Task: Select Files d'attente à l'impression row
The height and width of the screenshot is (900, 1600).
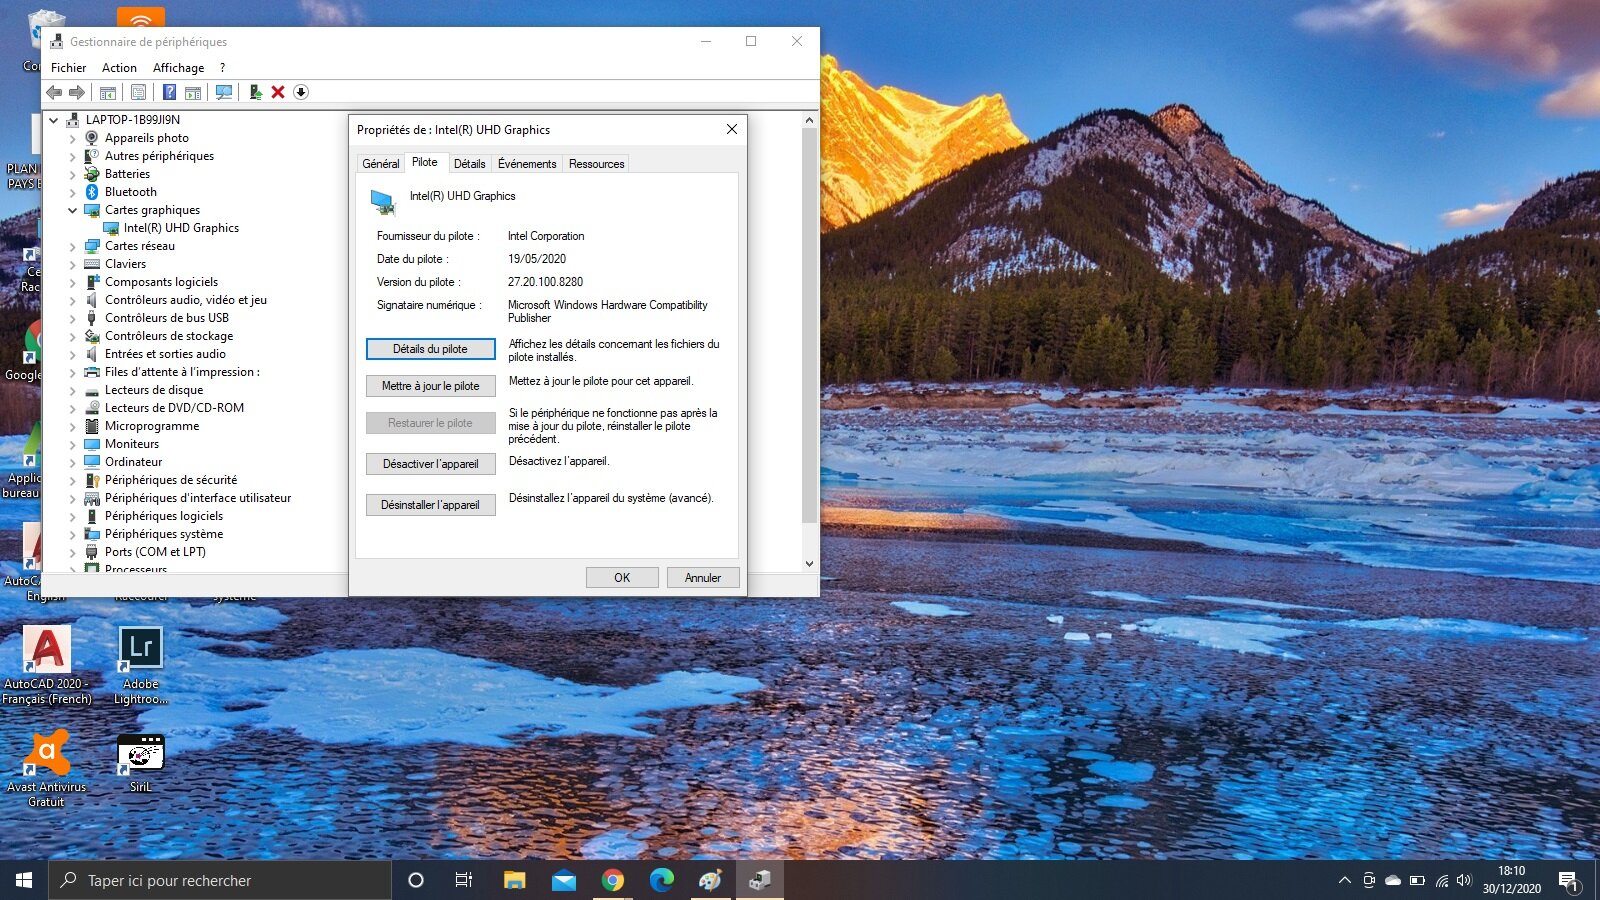Action: coord(182,372)
